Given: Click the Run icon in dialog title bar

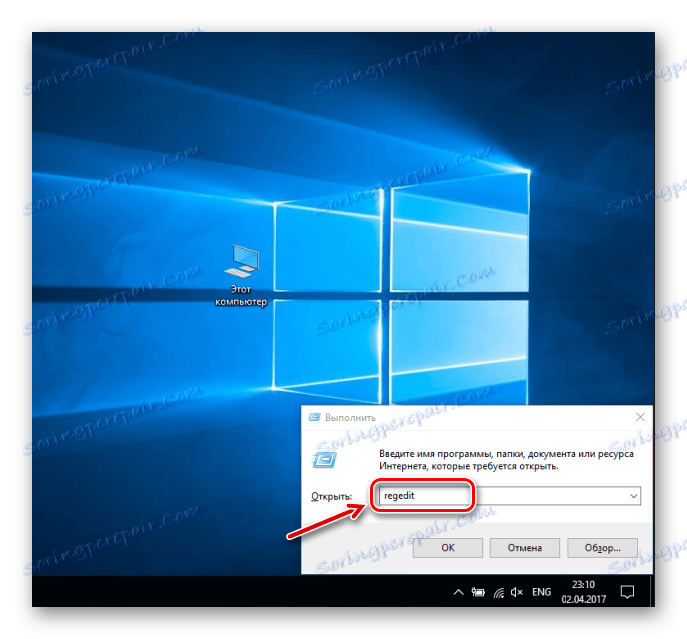Looking at the screenshot, I should pyautogui.click(x=315, y=417).
